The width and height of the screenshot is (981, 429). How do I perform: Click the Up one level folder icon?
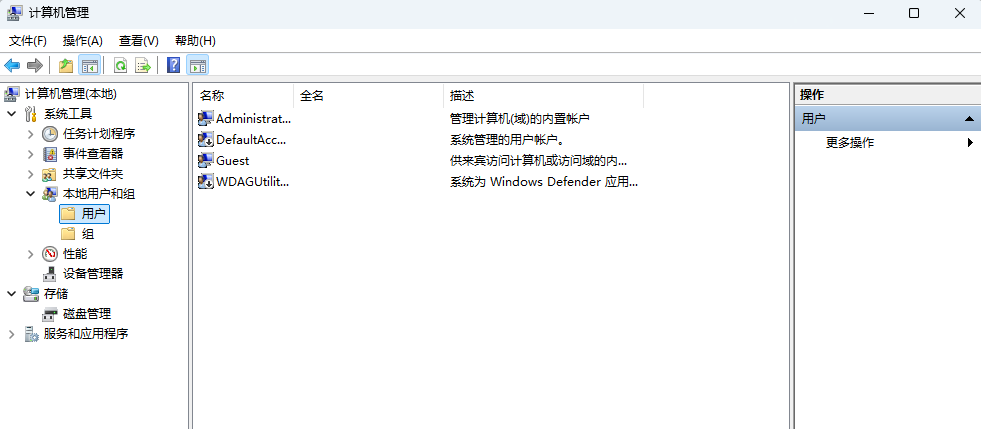tap(66, 65)
